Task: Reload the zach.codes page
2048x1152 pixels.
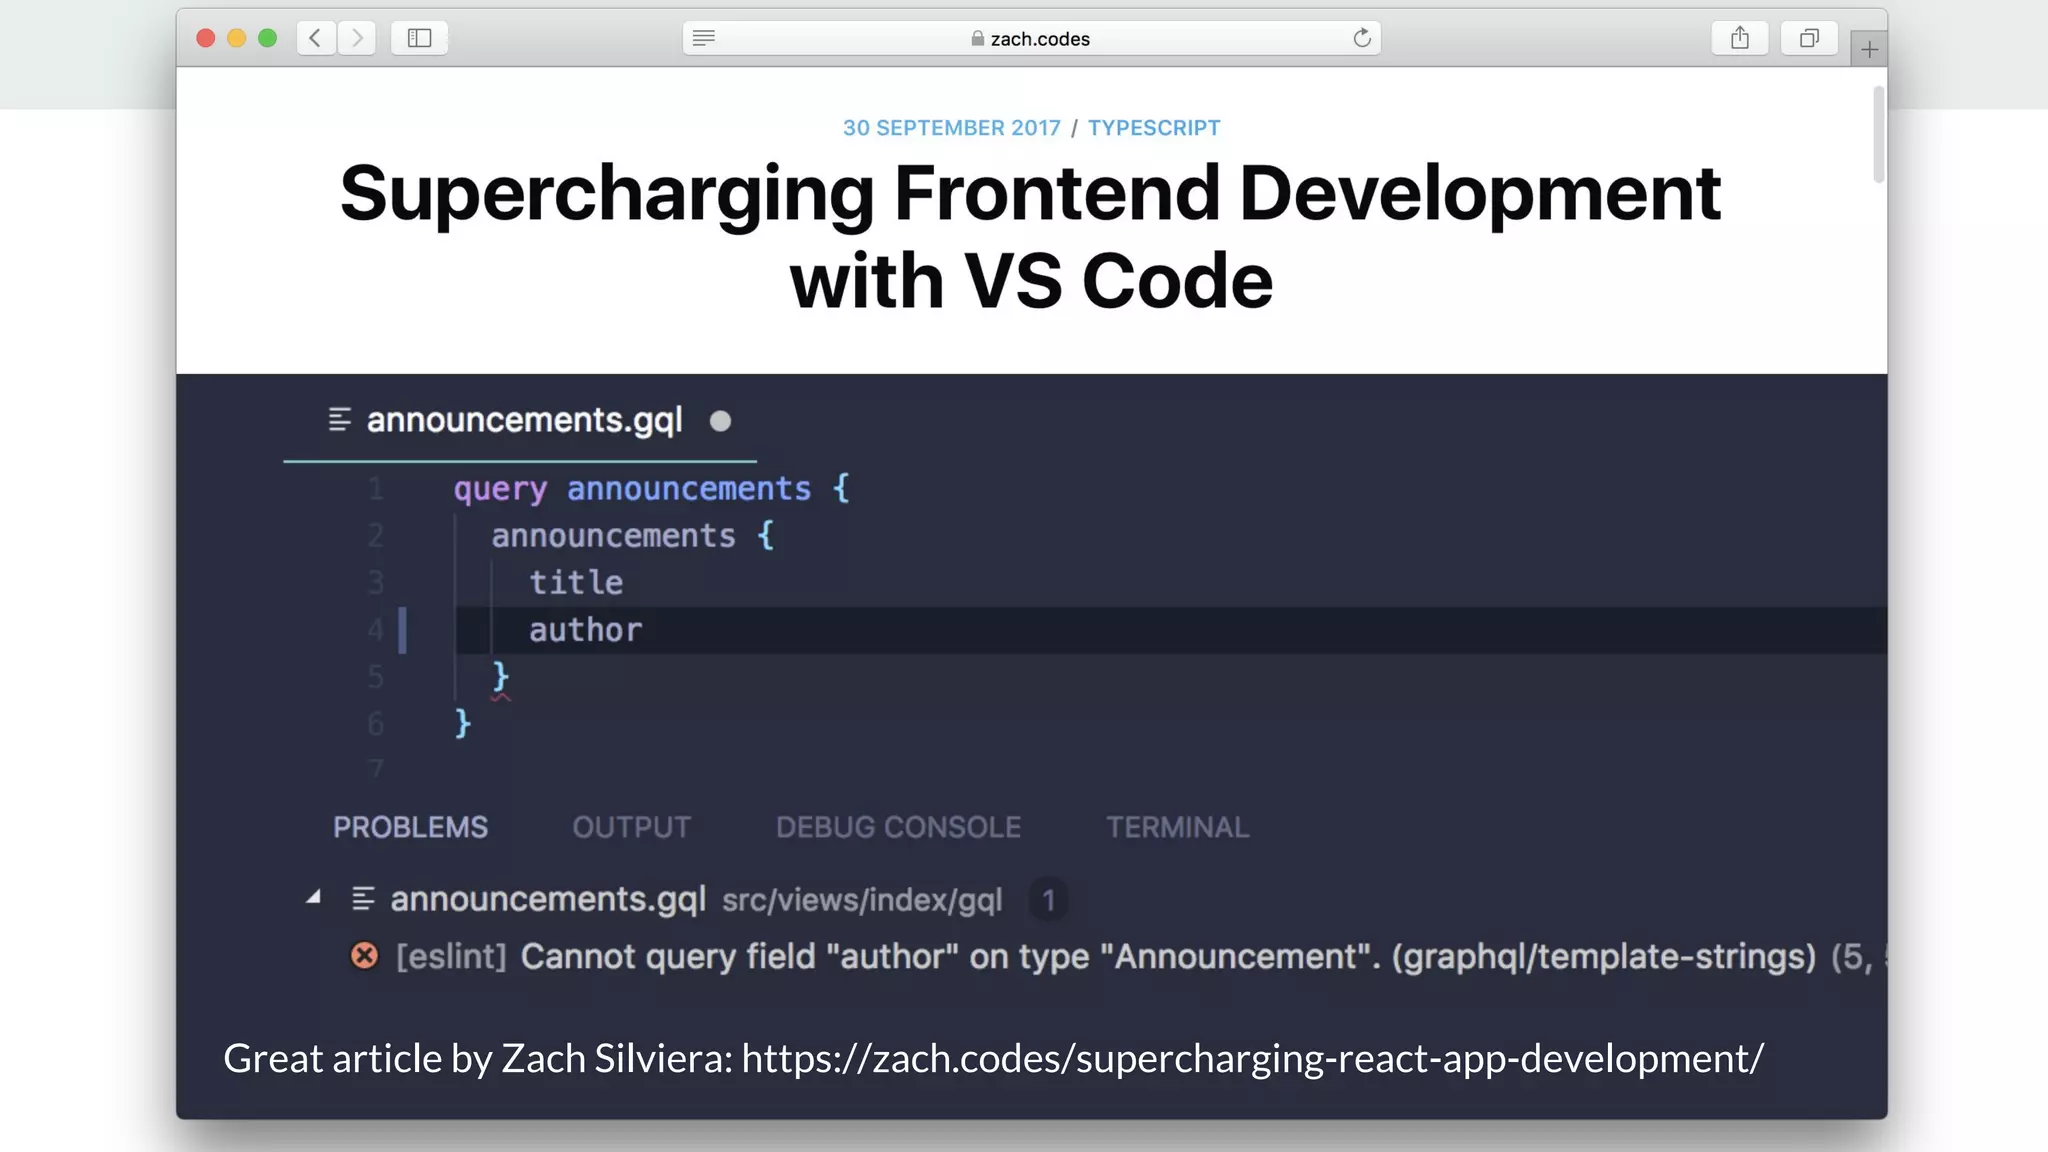Action: click(x=1361, y=38)
